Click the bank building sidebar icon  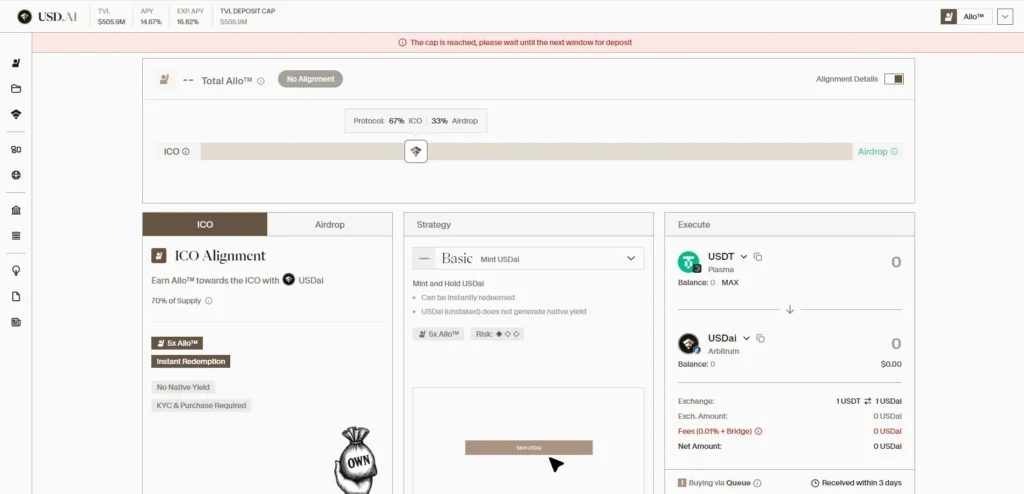tap(16, 211)
